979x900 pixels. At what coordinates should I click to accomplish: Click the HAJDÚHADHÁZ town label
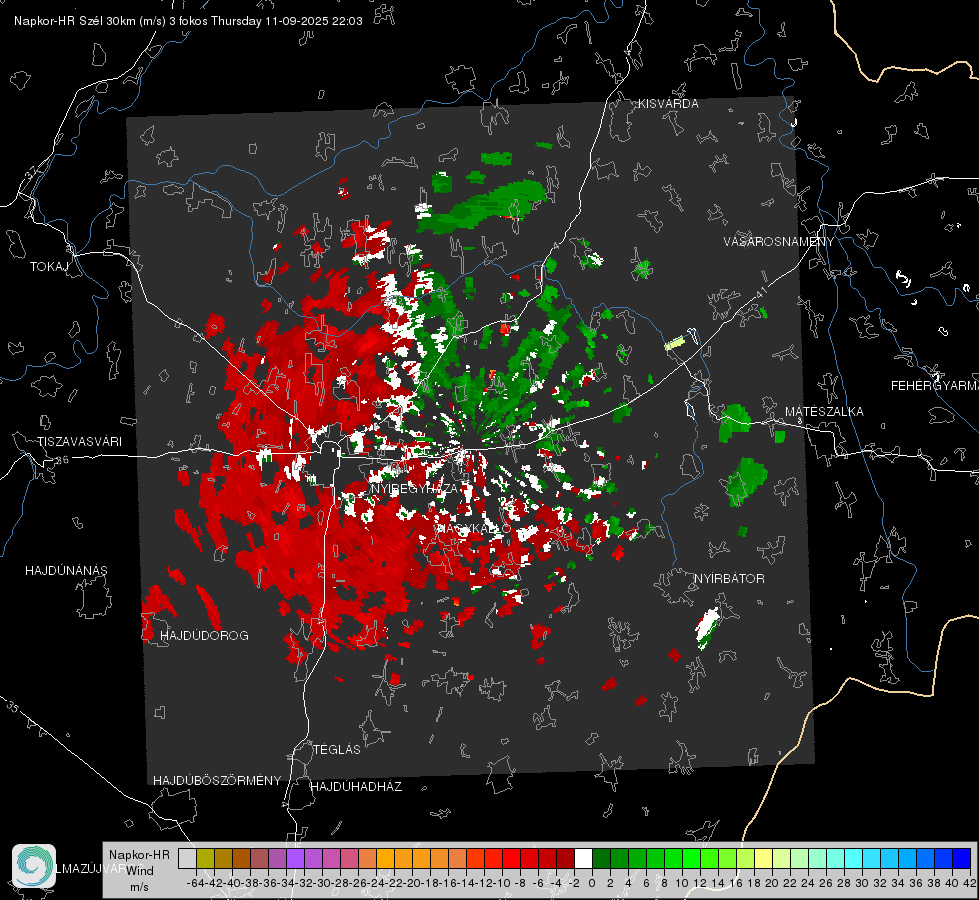[356, 787]
